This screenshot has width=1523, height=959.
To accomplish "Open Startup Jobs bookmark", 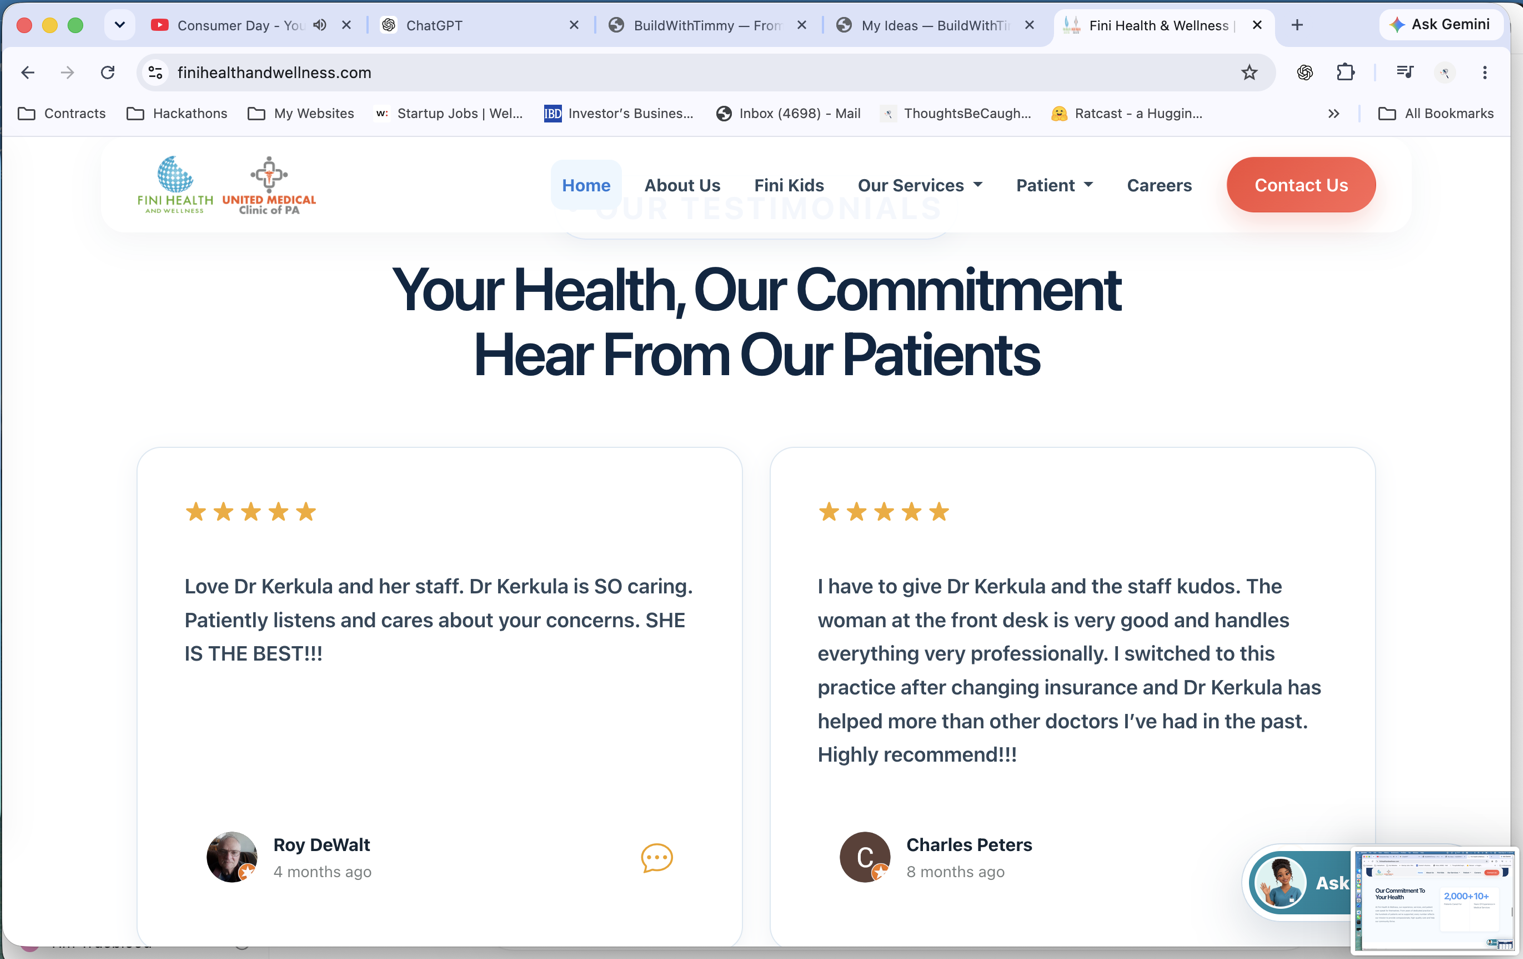I will click(x=449, y=113).
